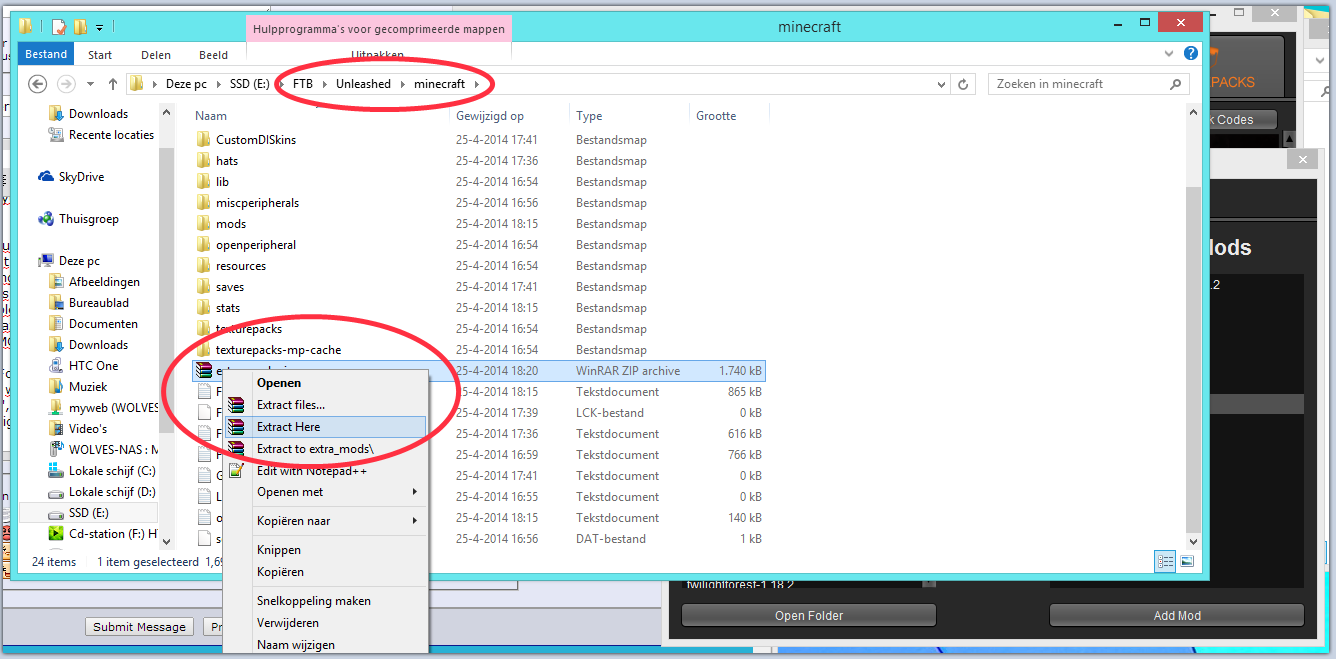Open the recent locations dropdown arrow
This screenshot has width=1336, height=659.
click(x=91, y=84)
